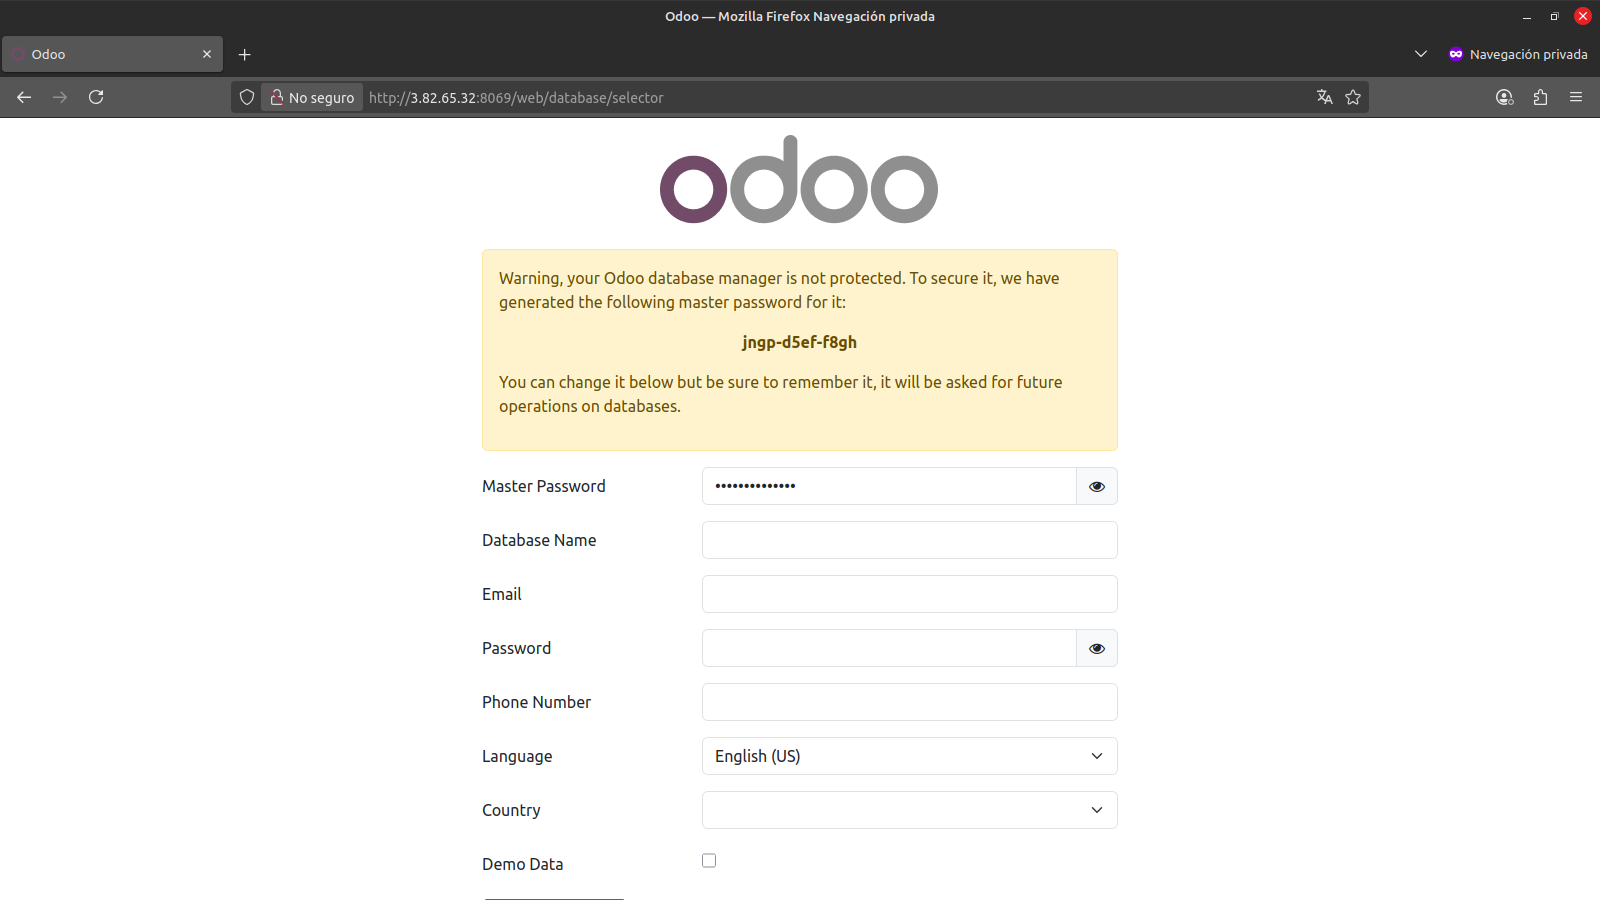The image size is (1600, 900).
Task: Select the Odoo browser tab
Action: point(112,54)
